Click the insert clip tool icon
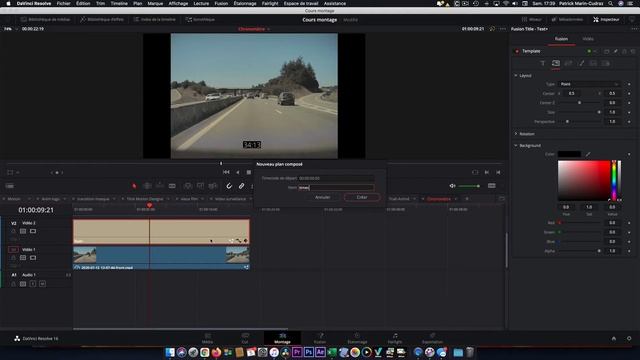The height and width of the screenshot is (360, 640). click(188, 186)
